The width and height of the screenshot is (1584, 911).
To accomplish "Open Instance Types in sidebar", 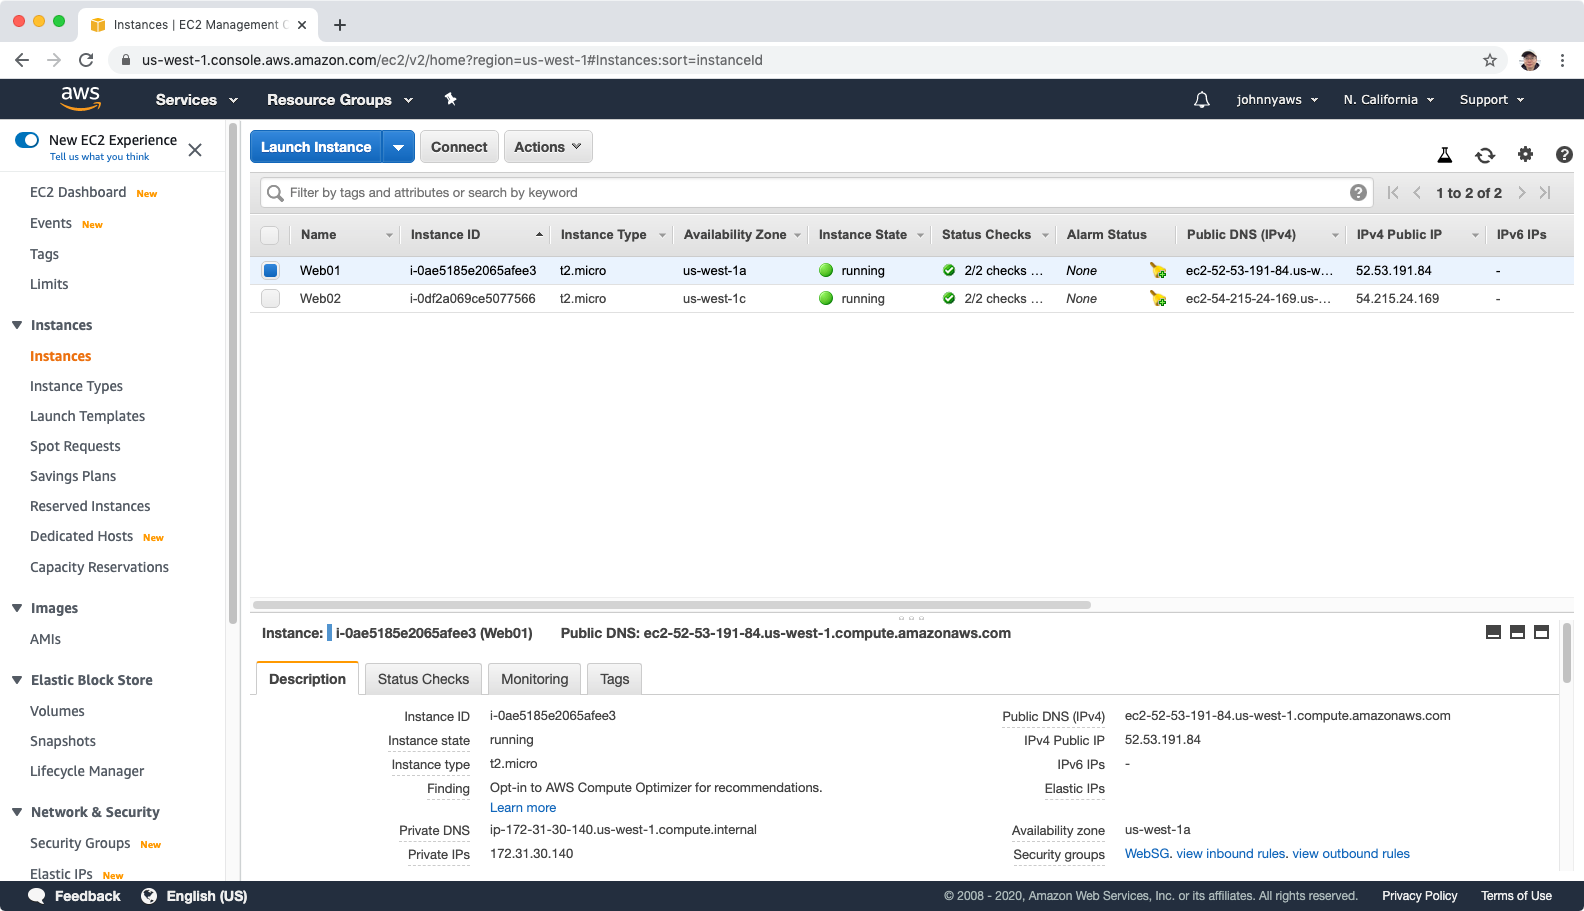I will pyautogui.click(x=76, y=386).
